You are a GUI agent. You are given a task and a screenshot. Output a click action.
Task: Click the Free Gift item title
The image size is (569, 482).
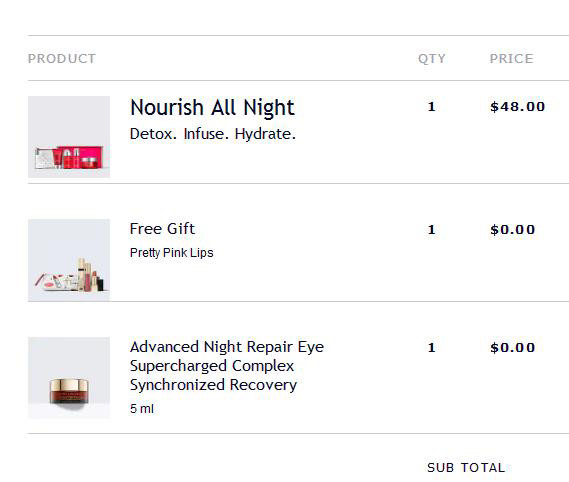(162, 229)
